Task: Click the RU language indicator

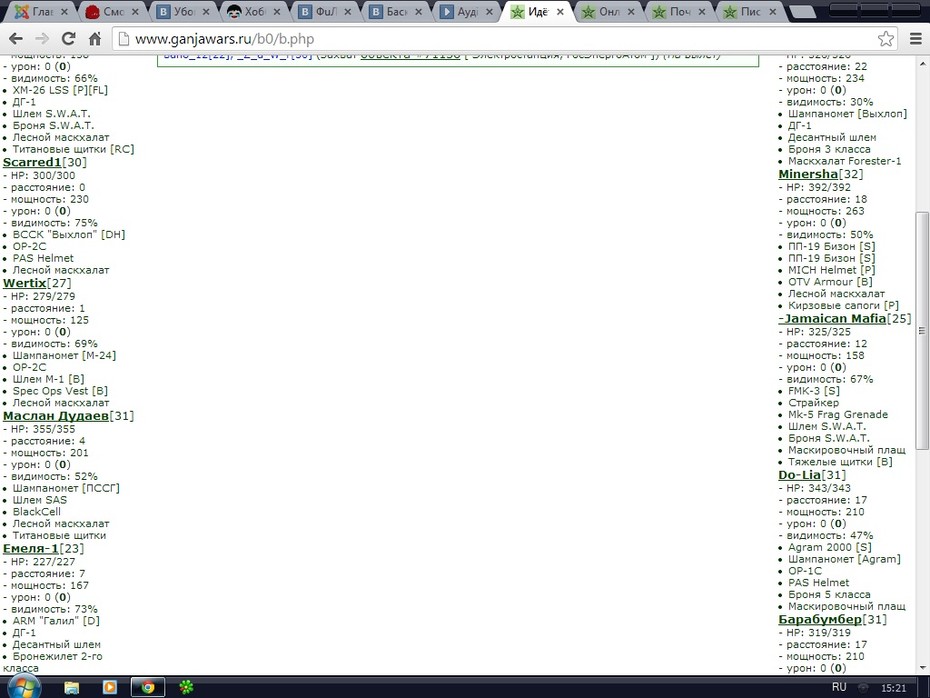Action: click(839, 687)
